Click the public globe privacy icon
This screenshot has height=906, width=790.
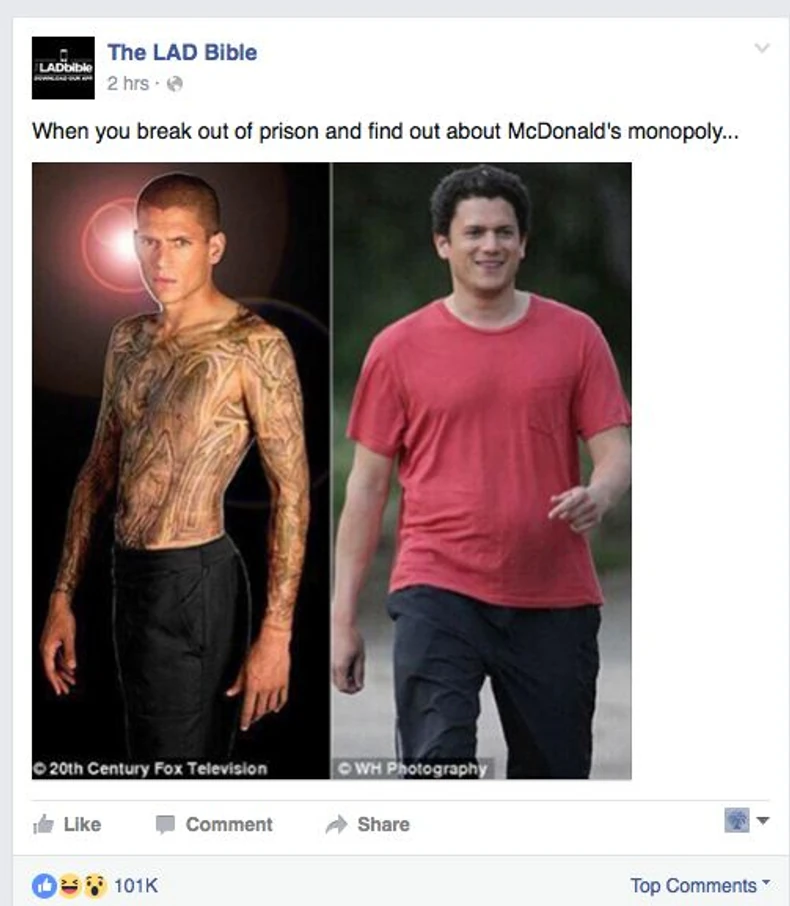[x=175, y=84]
